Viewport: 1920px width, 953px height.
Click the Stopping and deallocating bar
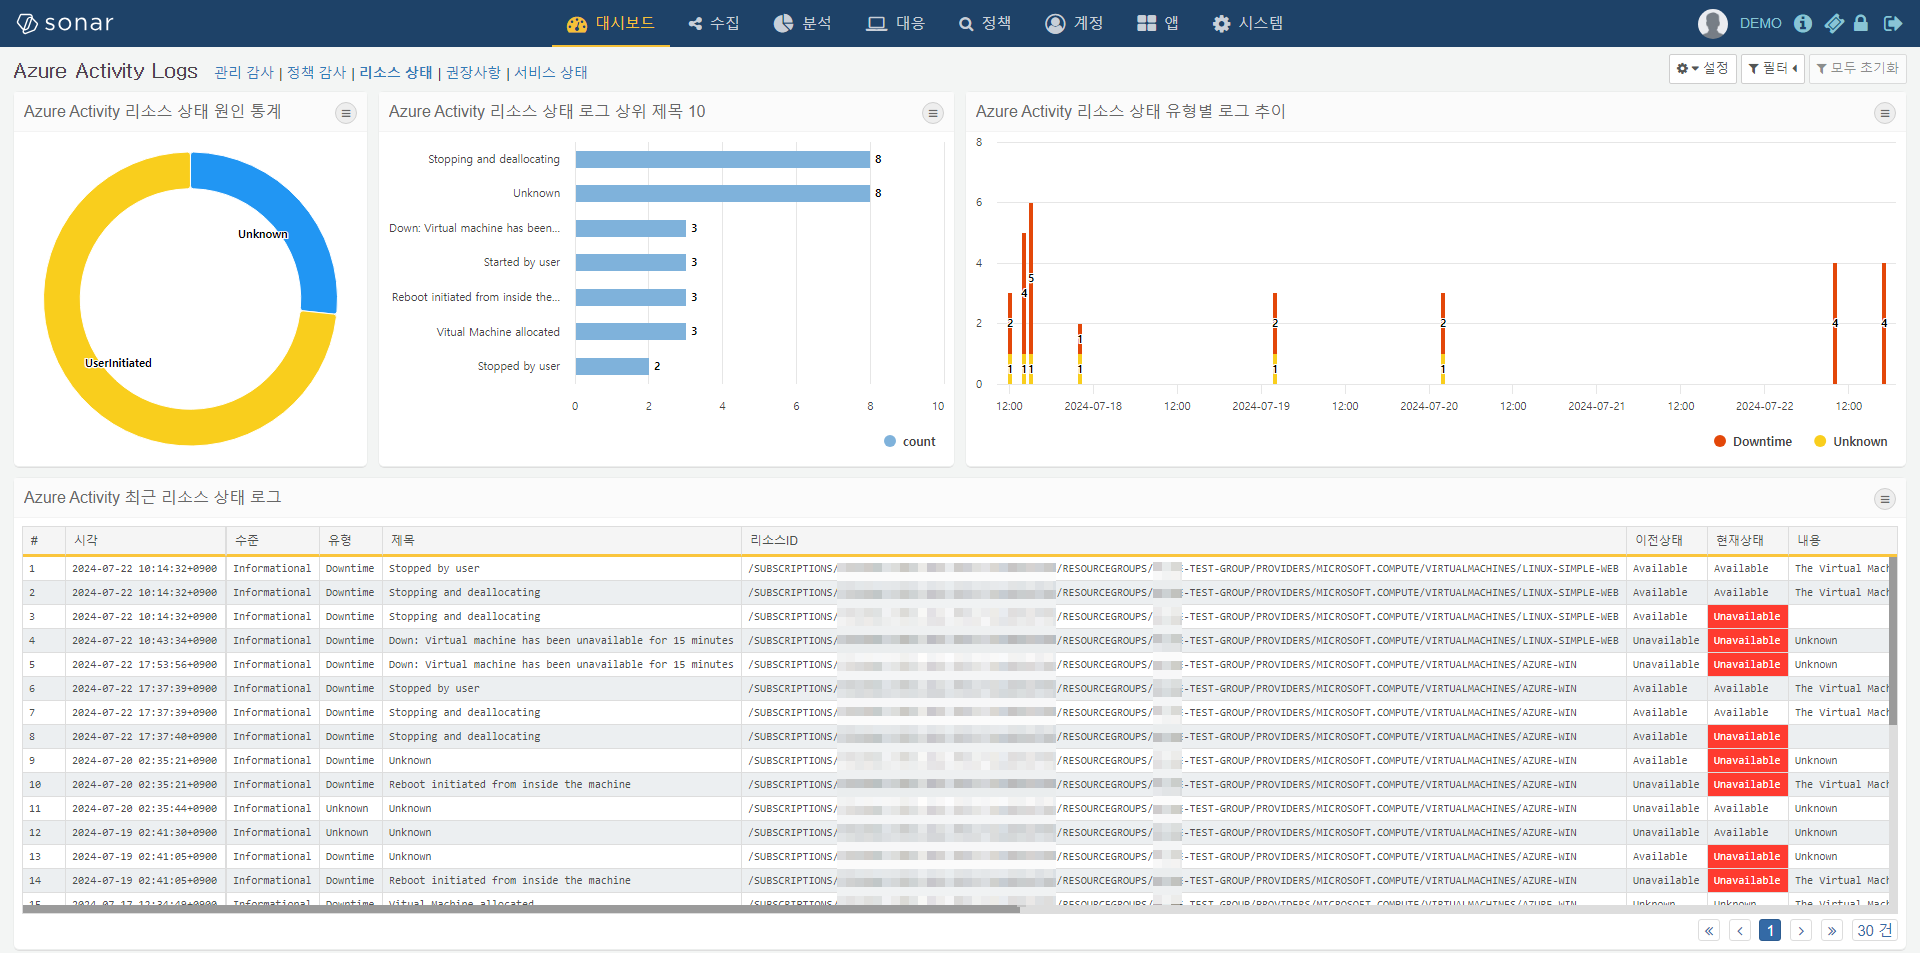click(x=722, y=159)
